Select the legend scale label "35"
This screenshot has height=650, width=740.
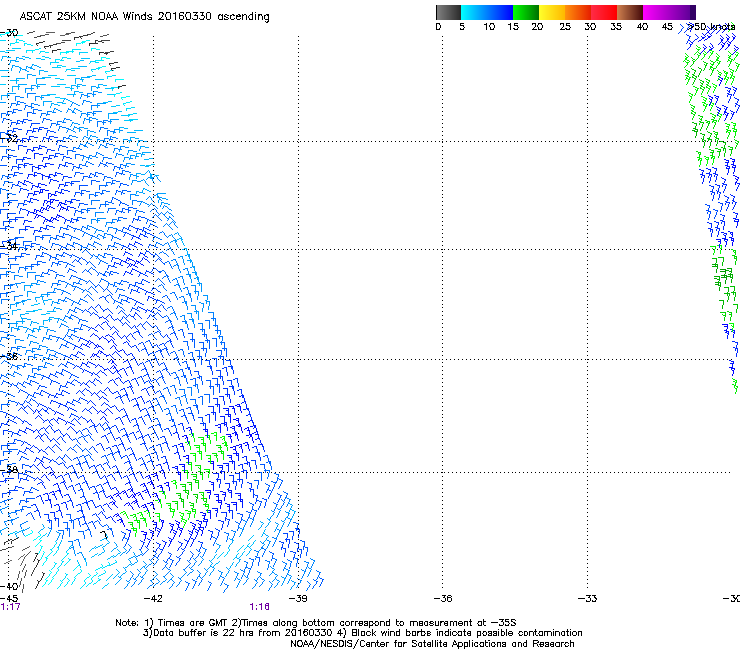point(616,27)
